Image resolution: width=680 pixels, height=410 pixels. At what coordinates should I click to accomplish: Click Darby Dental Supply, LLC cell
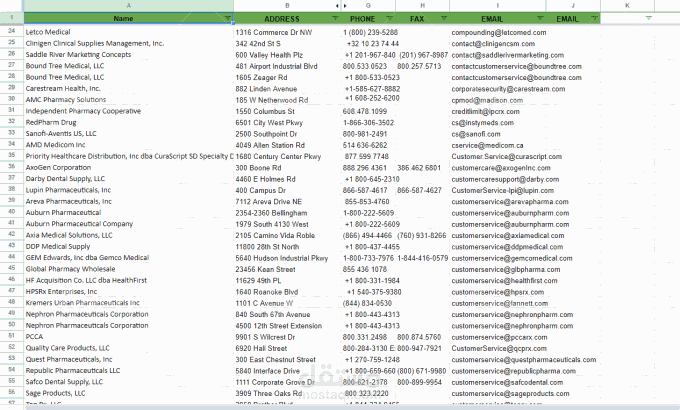coord(129,178)
